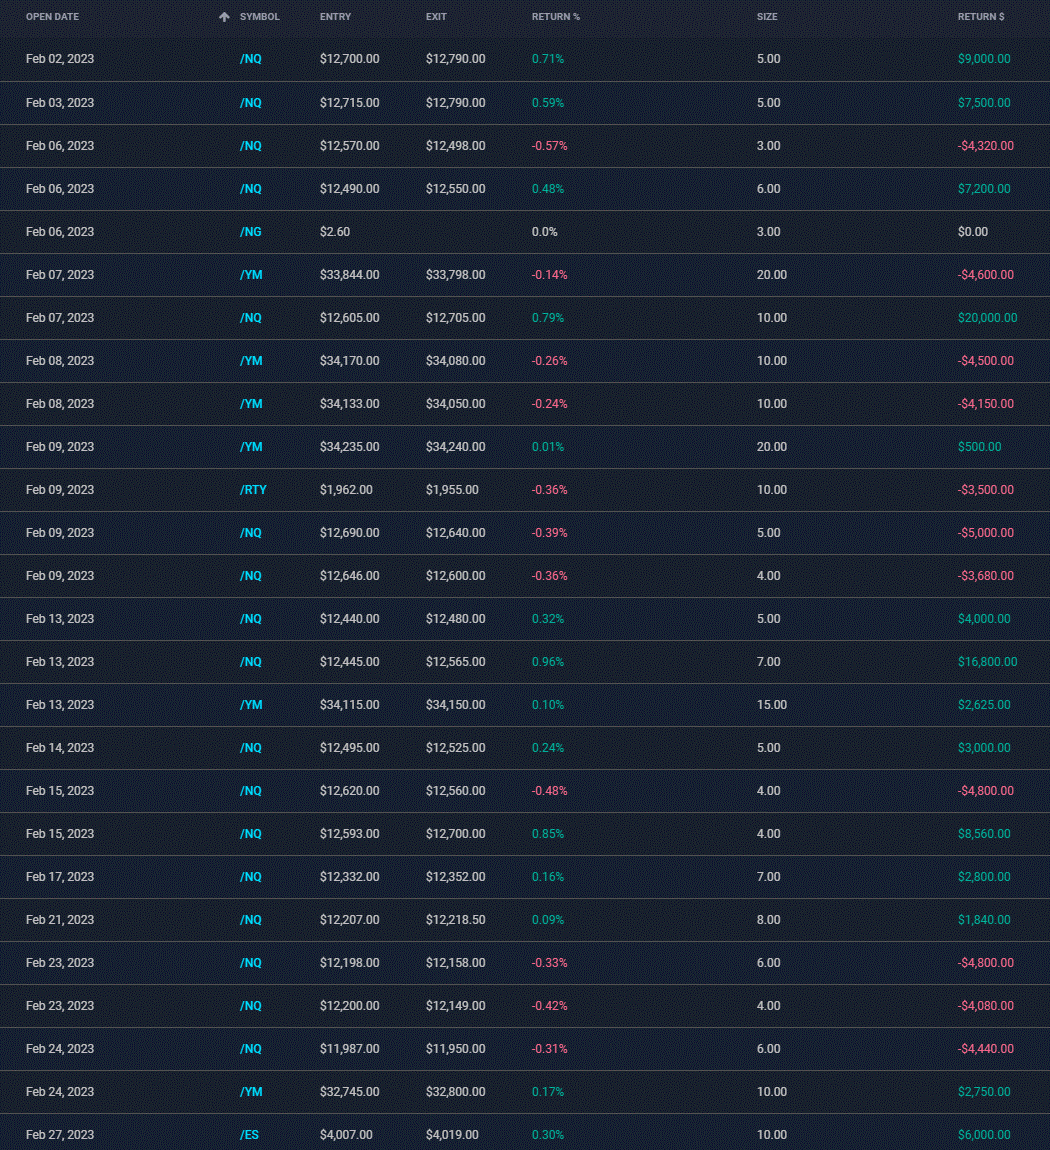Click the $20,000.00 return value
The height and width of the screenshot is (1150, 1050).
click(x=987, y=318)
